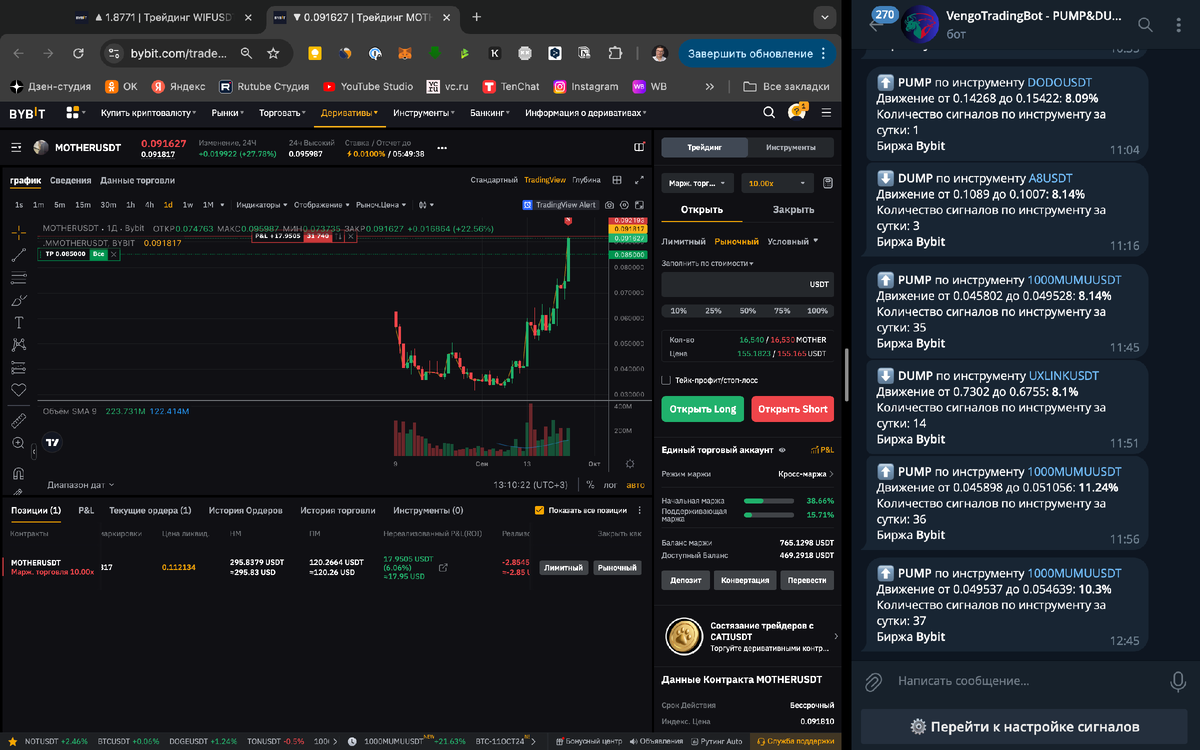1200x750 pixels.
Task: Switch to Инструменты tab in trade panel
Action: pos(790,147)
